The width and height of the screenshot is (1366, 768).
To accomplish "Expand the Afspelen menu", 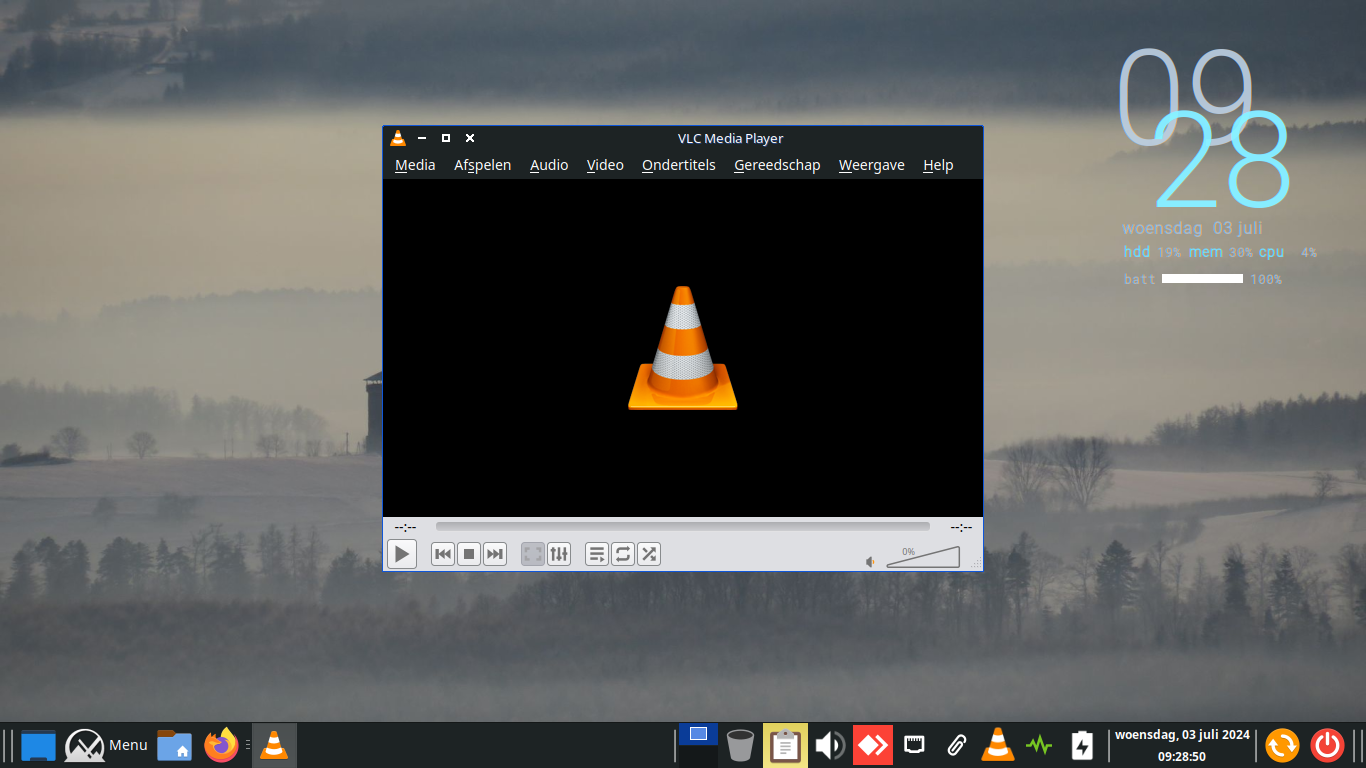I will tap(482, 165).
